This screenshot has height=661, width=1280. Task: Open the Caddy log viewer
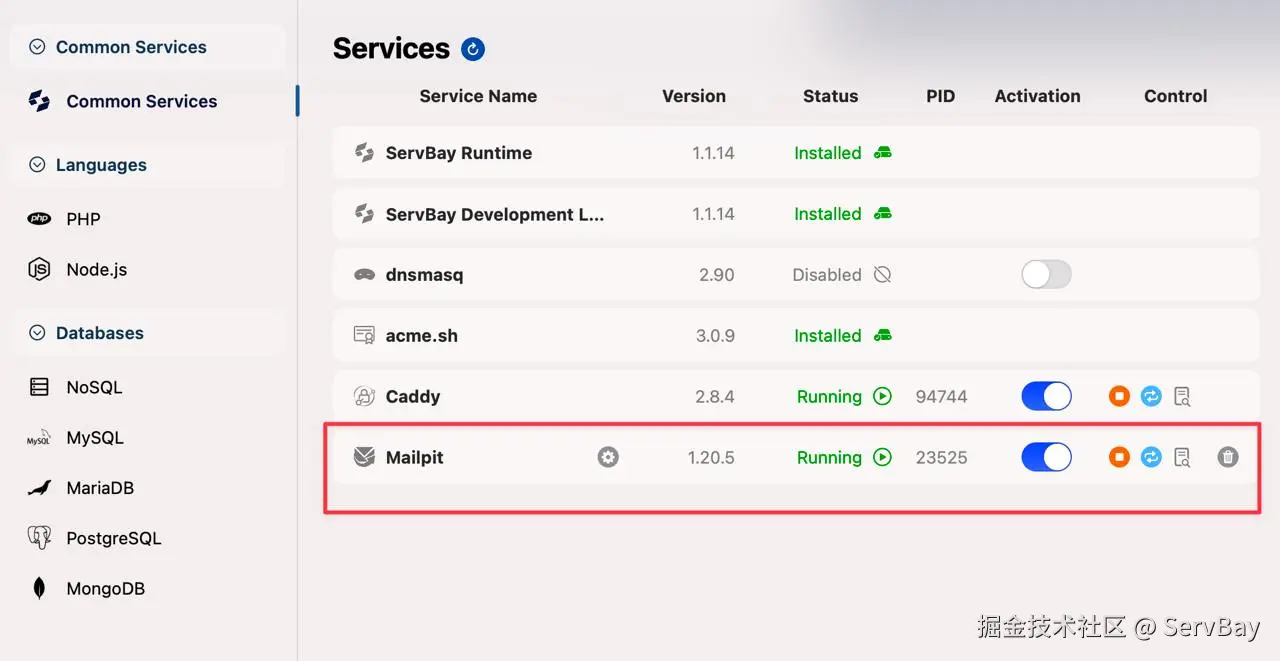coord(1182,396)
